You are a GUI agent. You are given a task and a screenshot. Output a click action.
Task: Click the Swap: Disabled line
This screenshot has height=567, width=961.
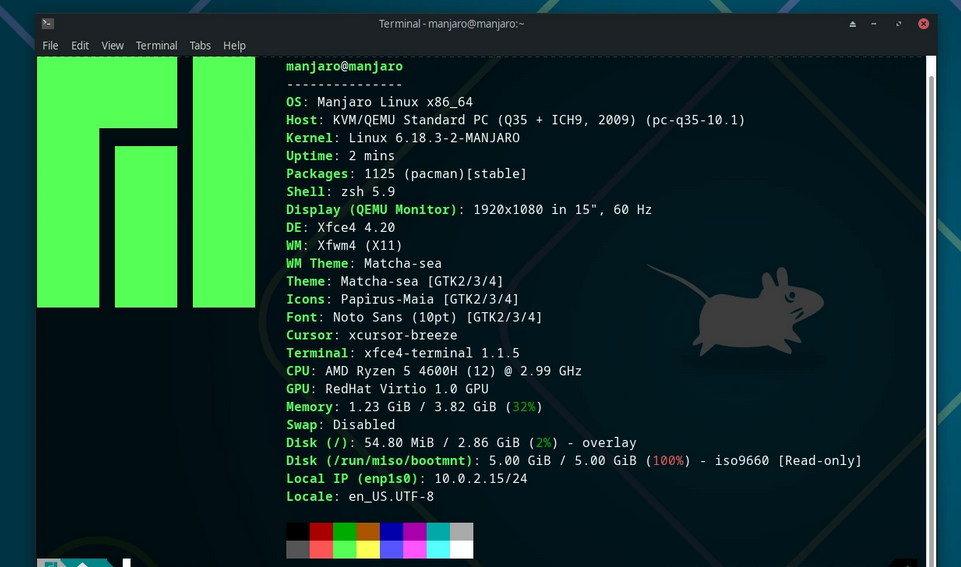(340, 424)
